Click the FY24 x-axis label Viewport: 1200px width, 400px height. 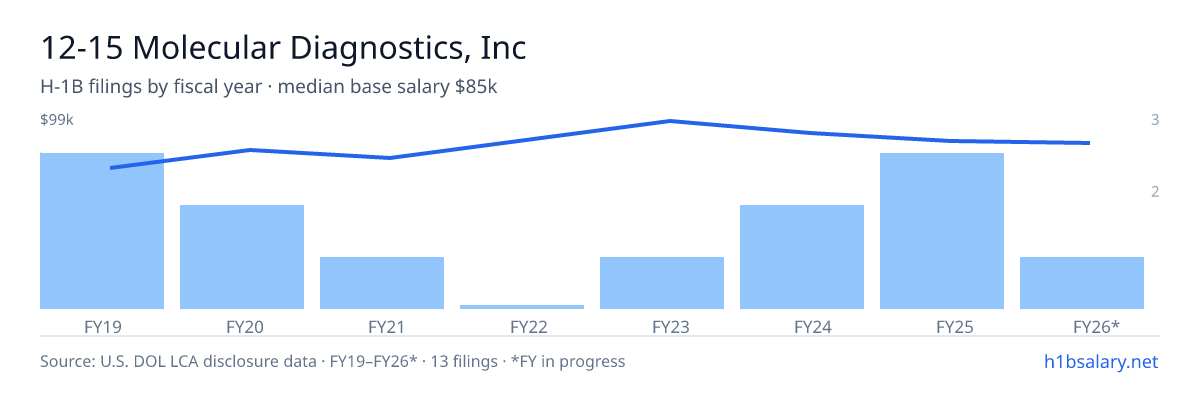coord(813,326)
